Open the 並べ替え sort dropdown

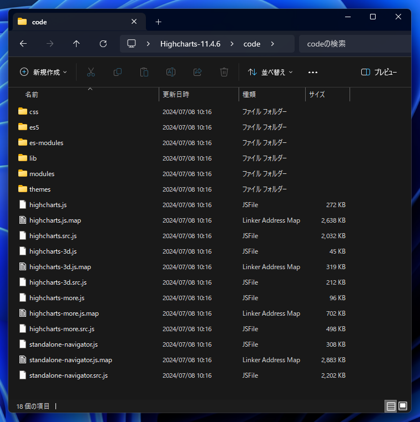tap(270, 72)
